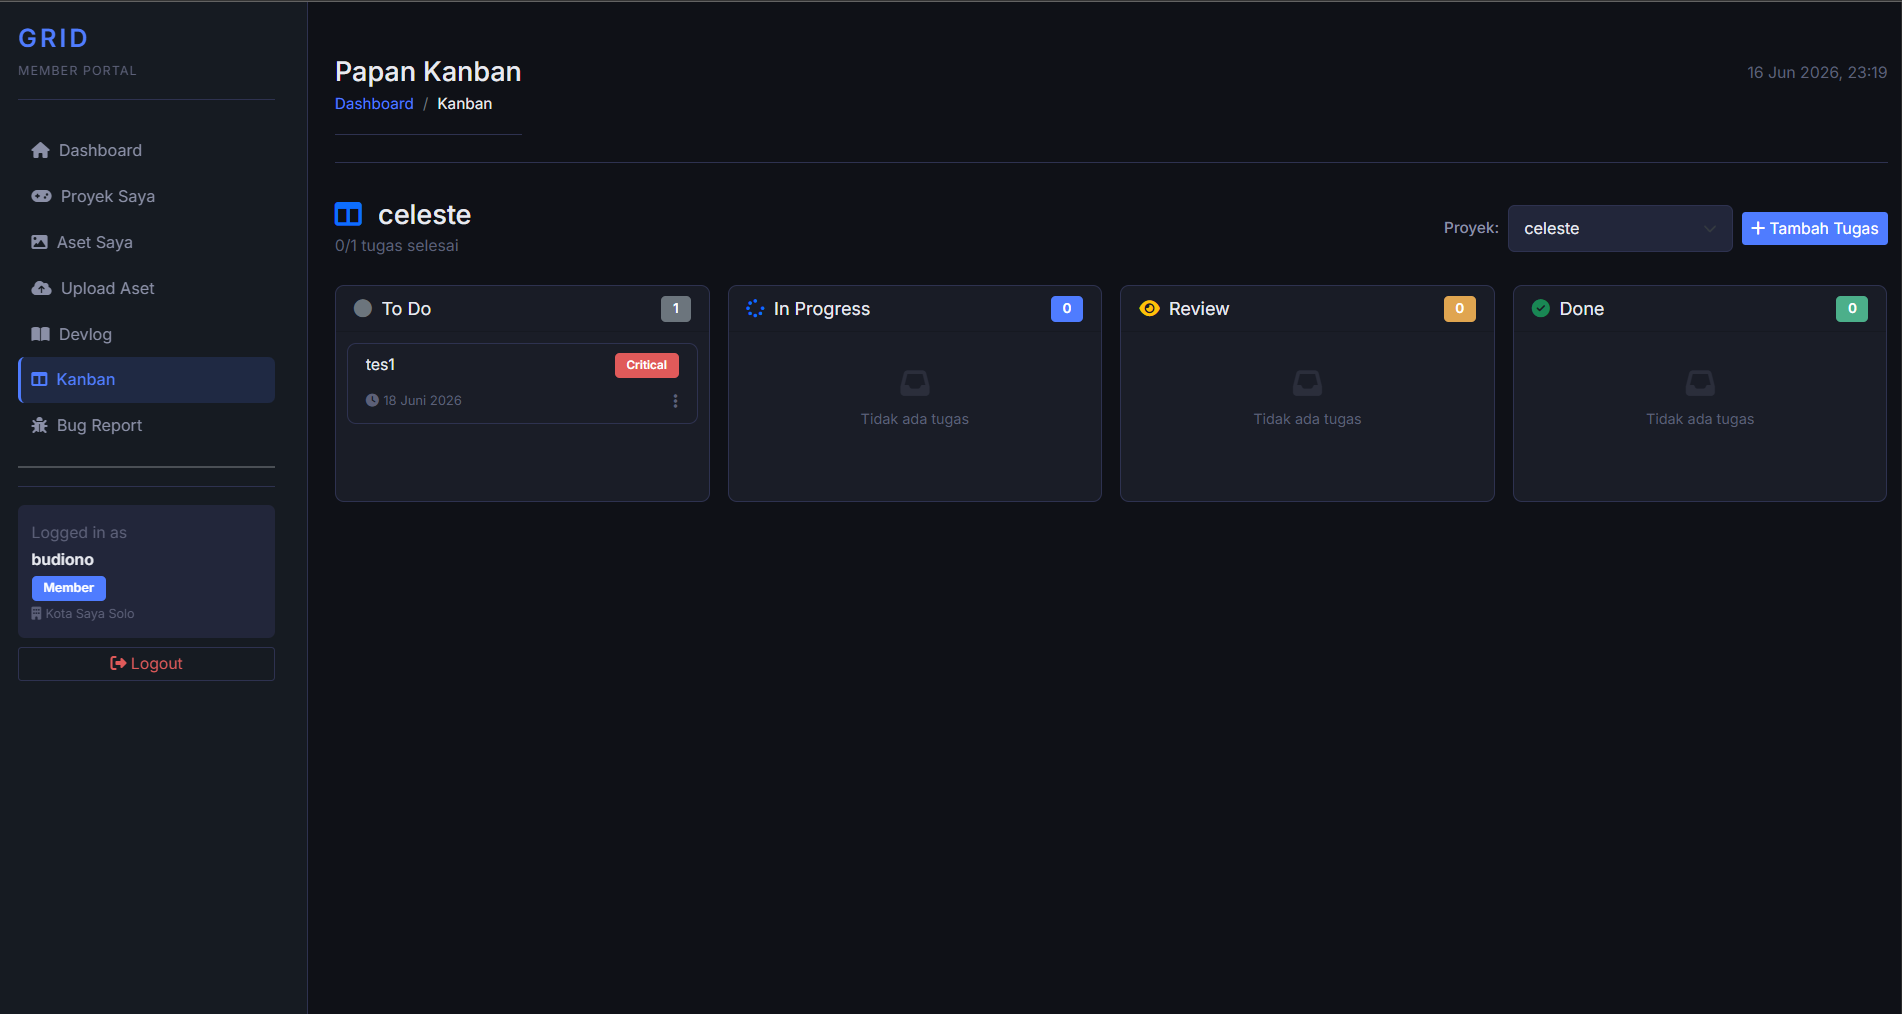Image resolution: width=1902 pixels, height=1014 pixels.
Task: Select the active Kanban menu item
Action: pos(146,380)
